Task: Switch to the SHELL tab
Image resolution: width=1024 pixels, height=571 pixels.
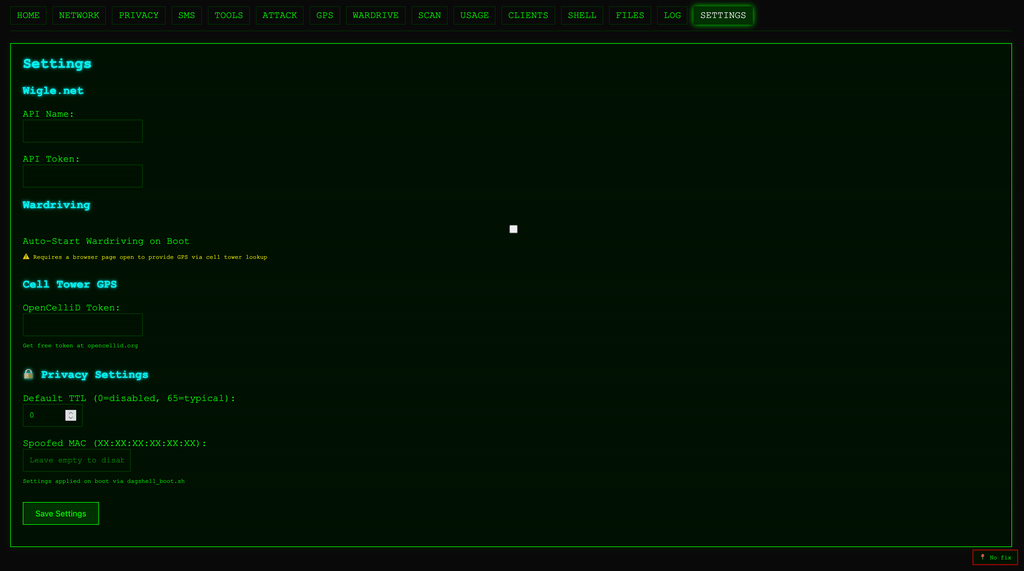Action: coord(582,15)
